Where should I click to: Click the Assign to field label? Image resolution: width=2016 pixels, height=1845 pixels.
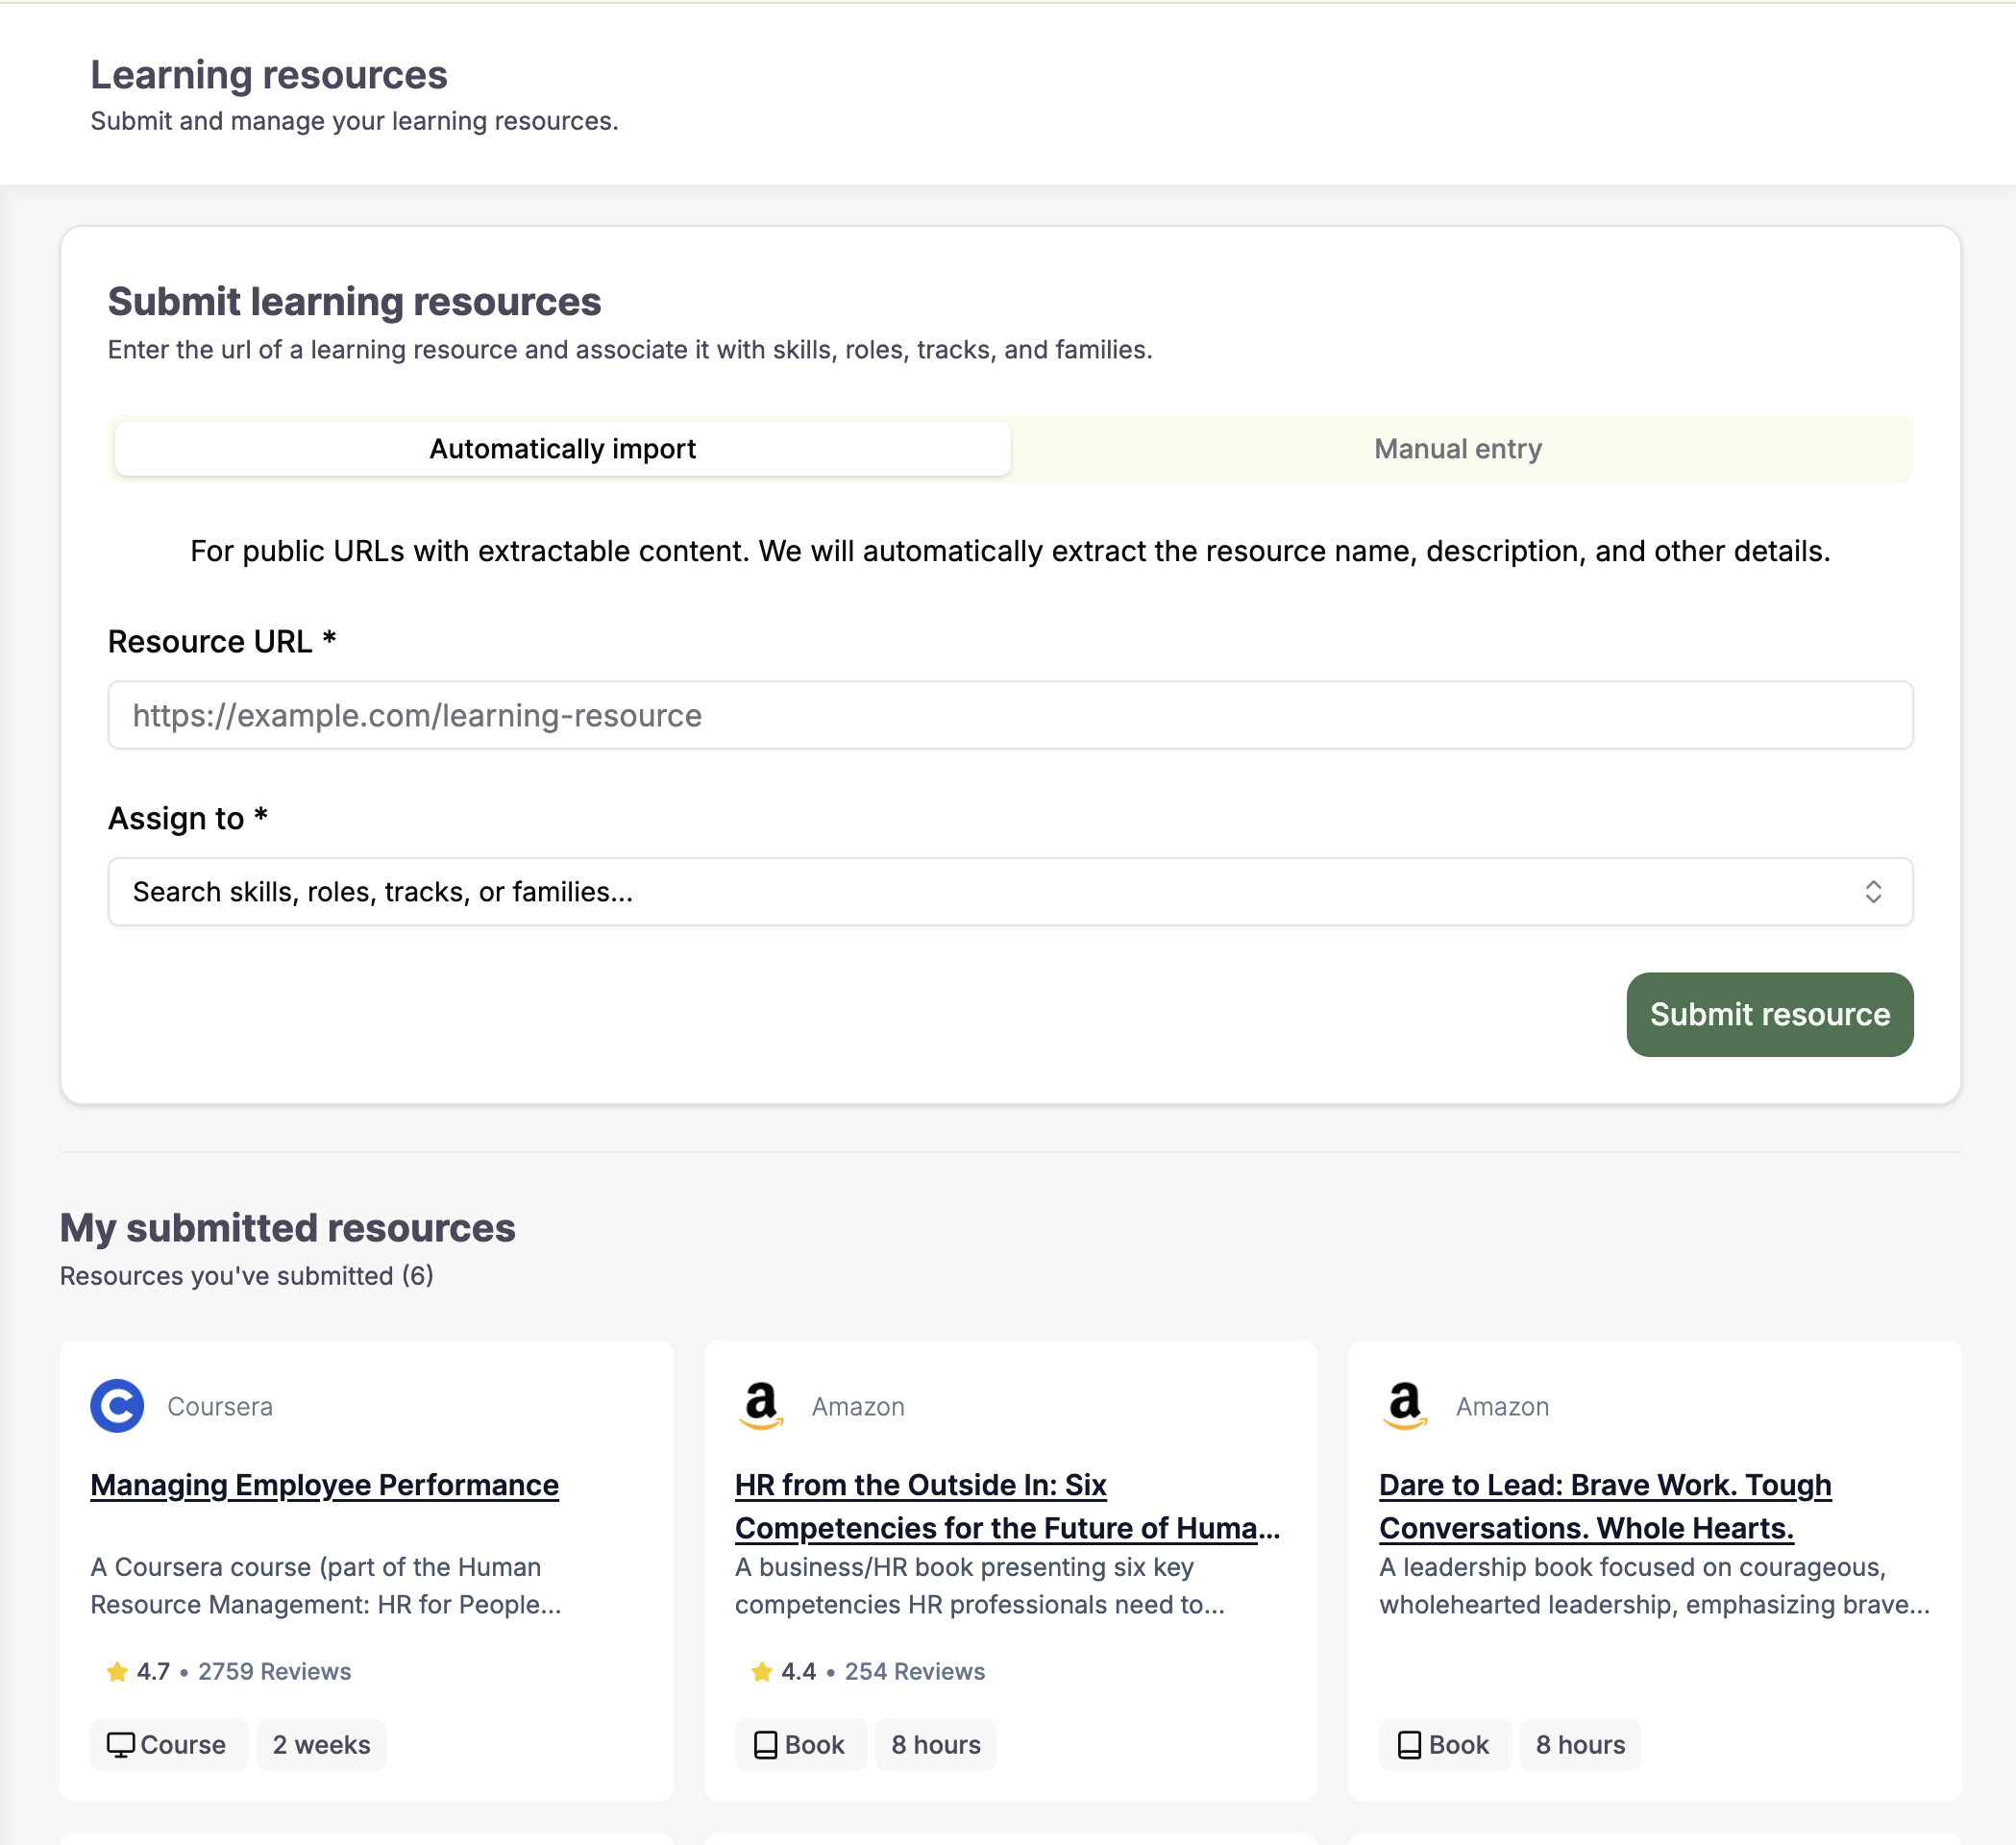(188, 819)
